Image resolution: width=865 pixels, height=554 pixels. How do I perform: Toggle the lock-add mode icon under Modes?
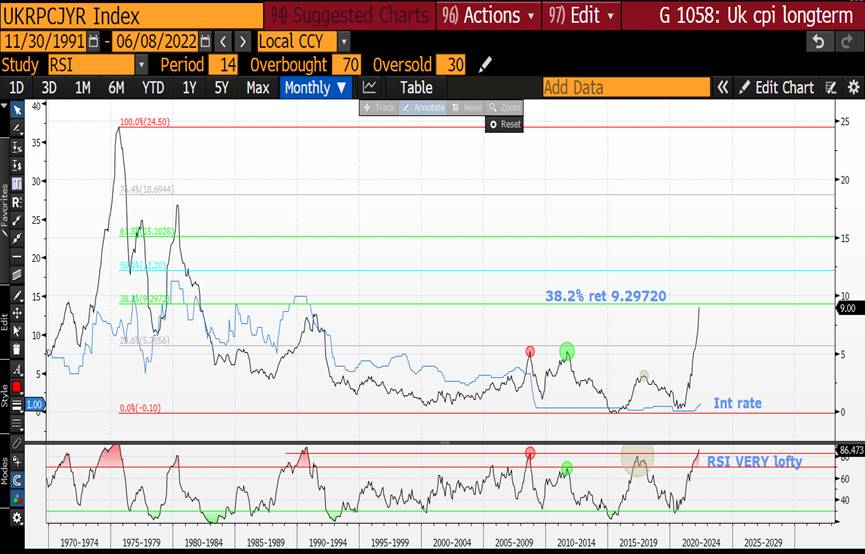coord(17,461)
